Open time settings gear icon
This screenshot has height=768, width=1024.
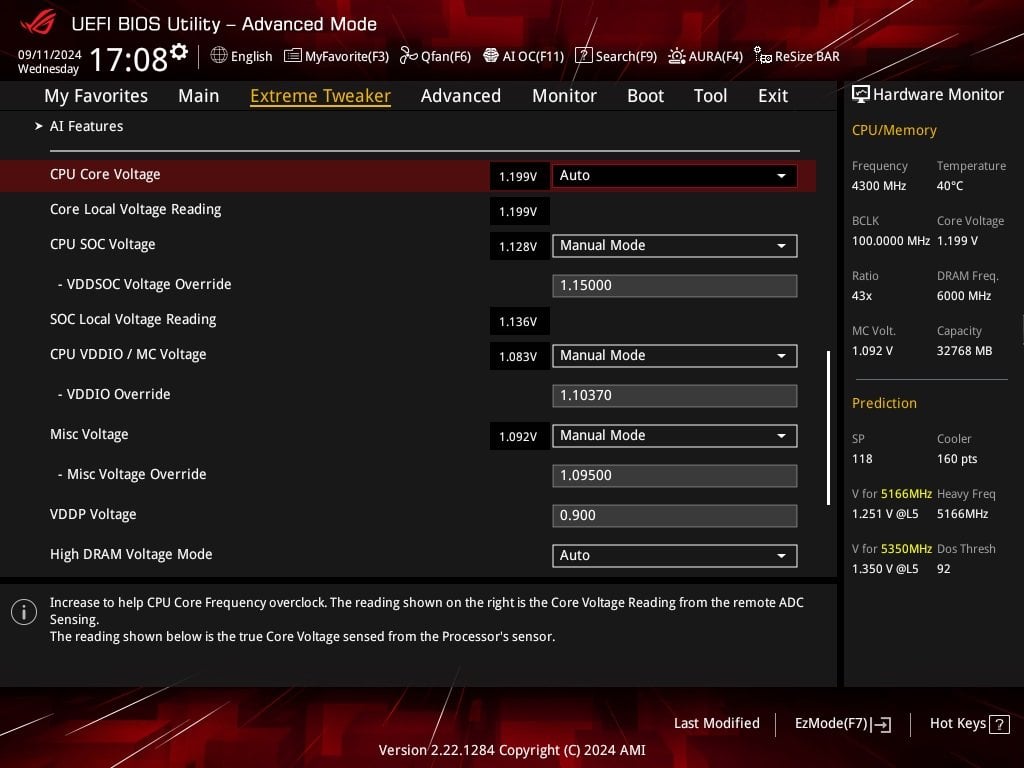coord(179,52)
